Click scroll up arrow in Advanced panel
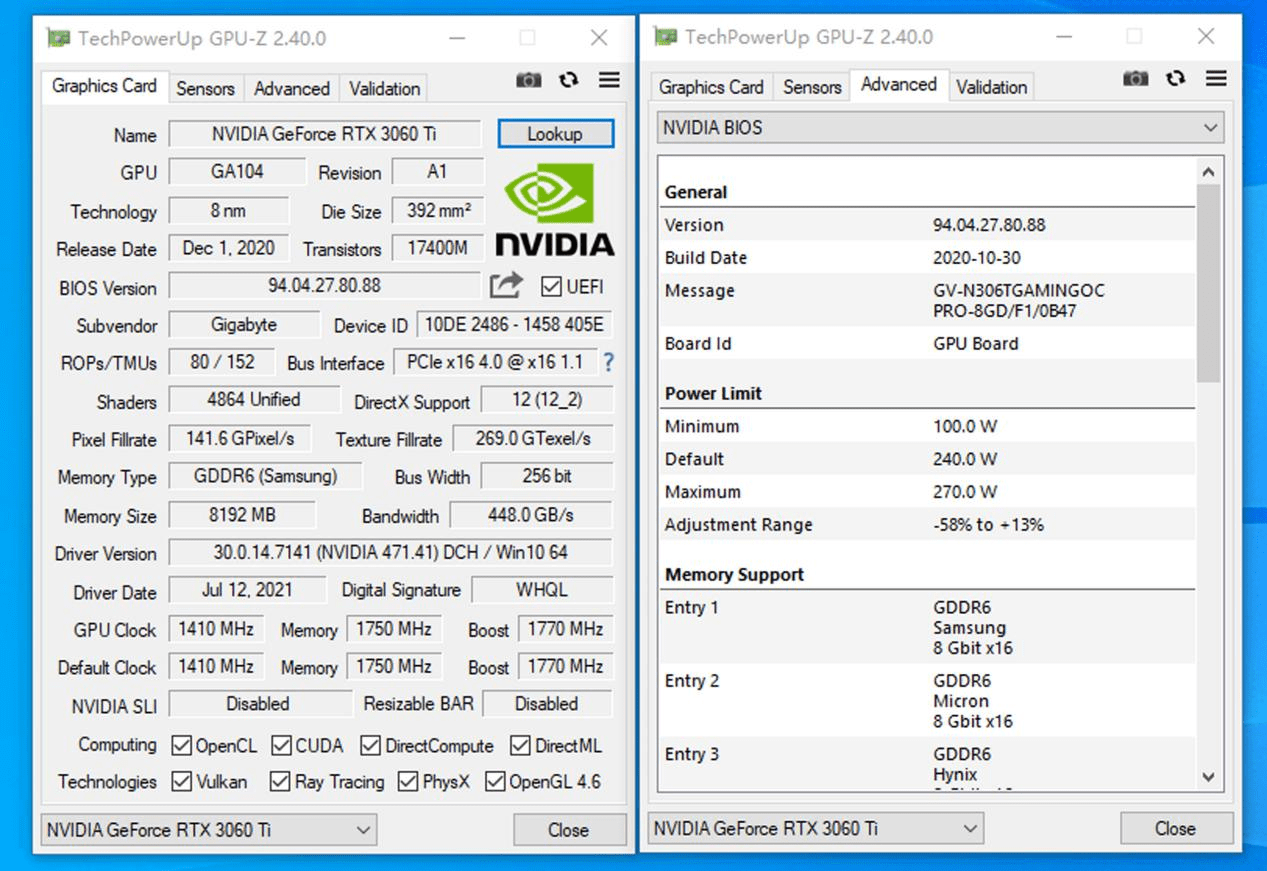 coord(1208,172)
